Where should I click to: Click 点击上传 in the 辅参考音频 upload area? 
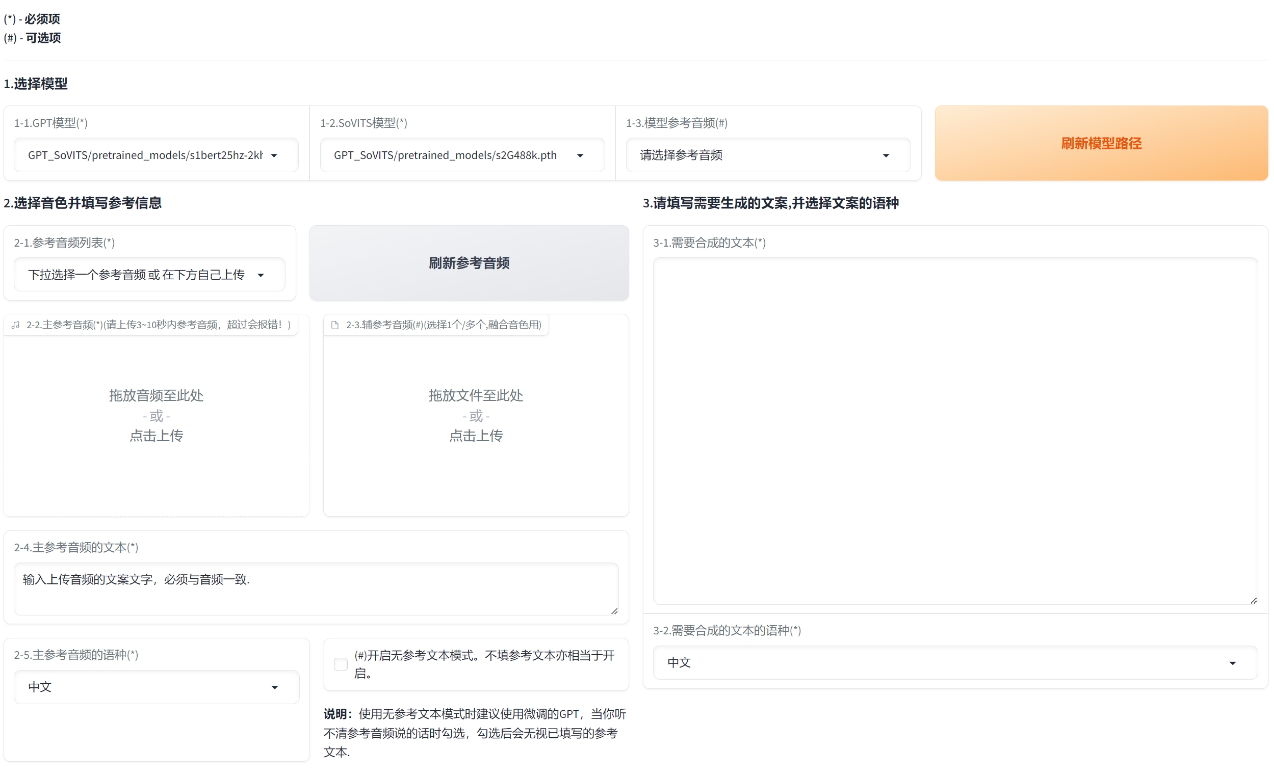click(475, 435)
